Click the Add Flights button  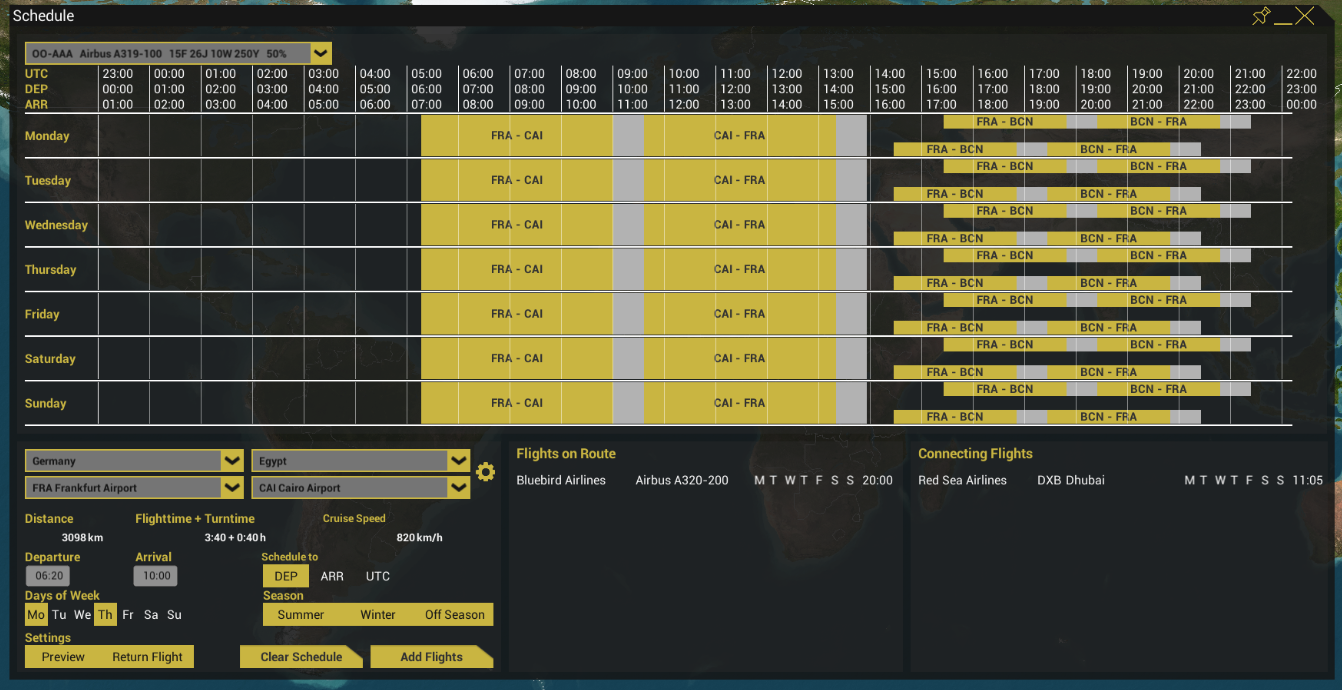click(x=432, y=656)
